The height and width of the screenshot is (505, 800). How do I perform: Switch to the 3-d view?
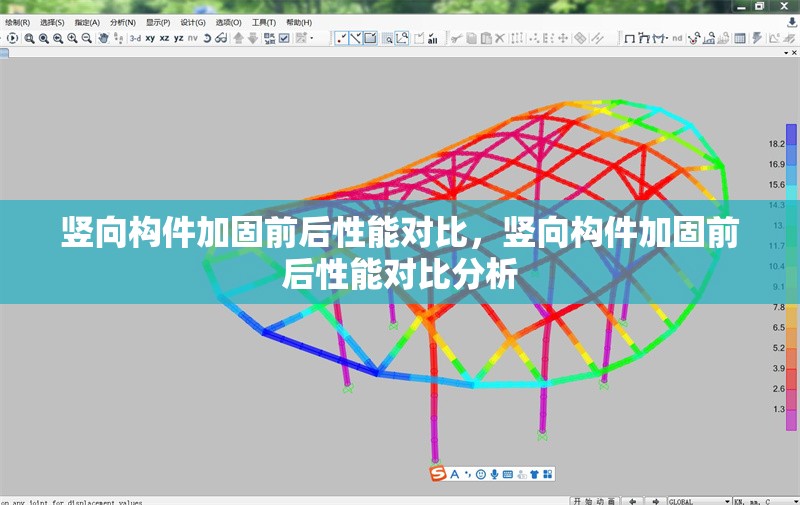pyautogui.click(x=135, y=38)
